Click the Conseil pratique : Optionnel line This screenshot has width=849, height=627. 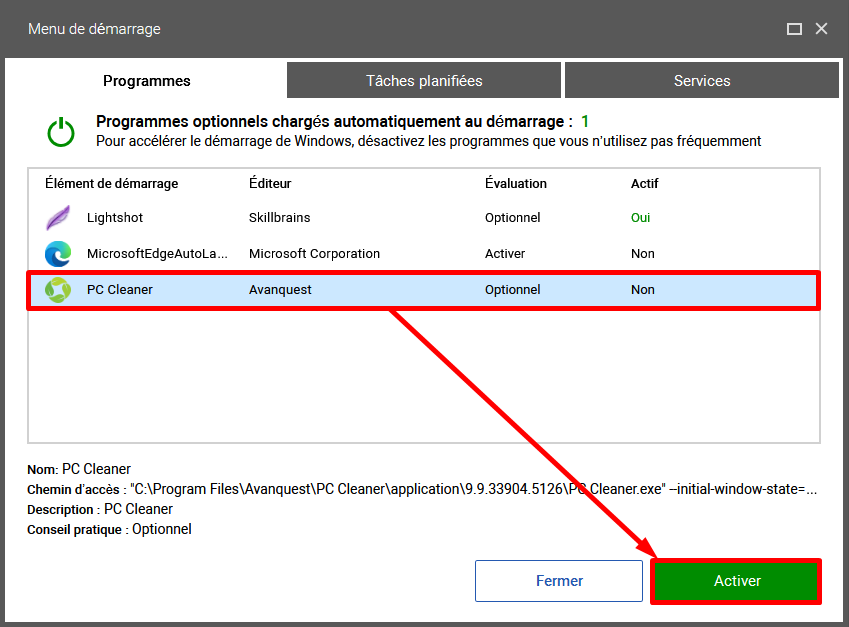pyautogui.click(x=109, y=530)
